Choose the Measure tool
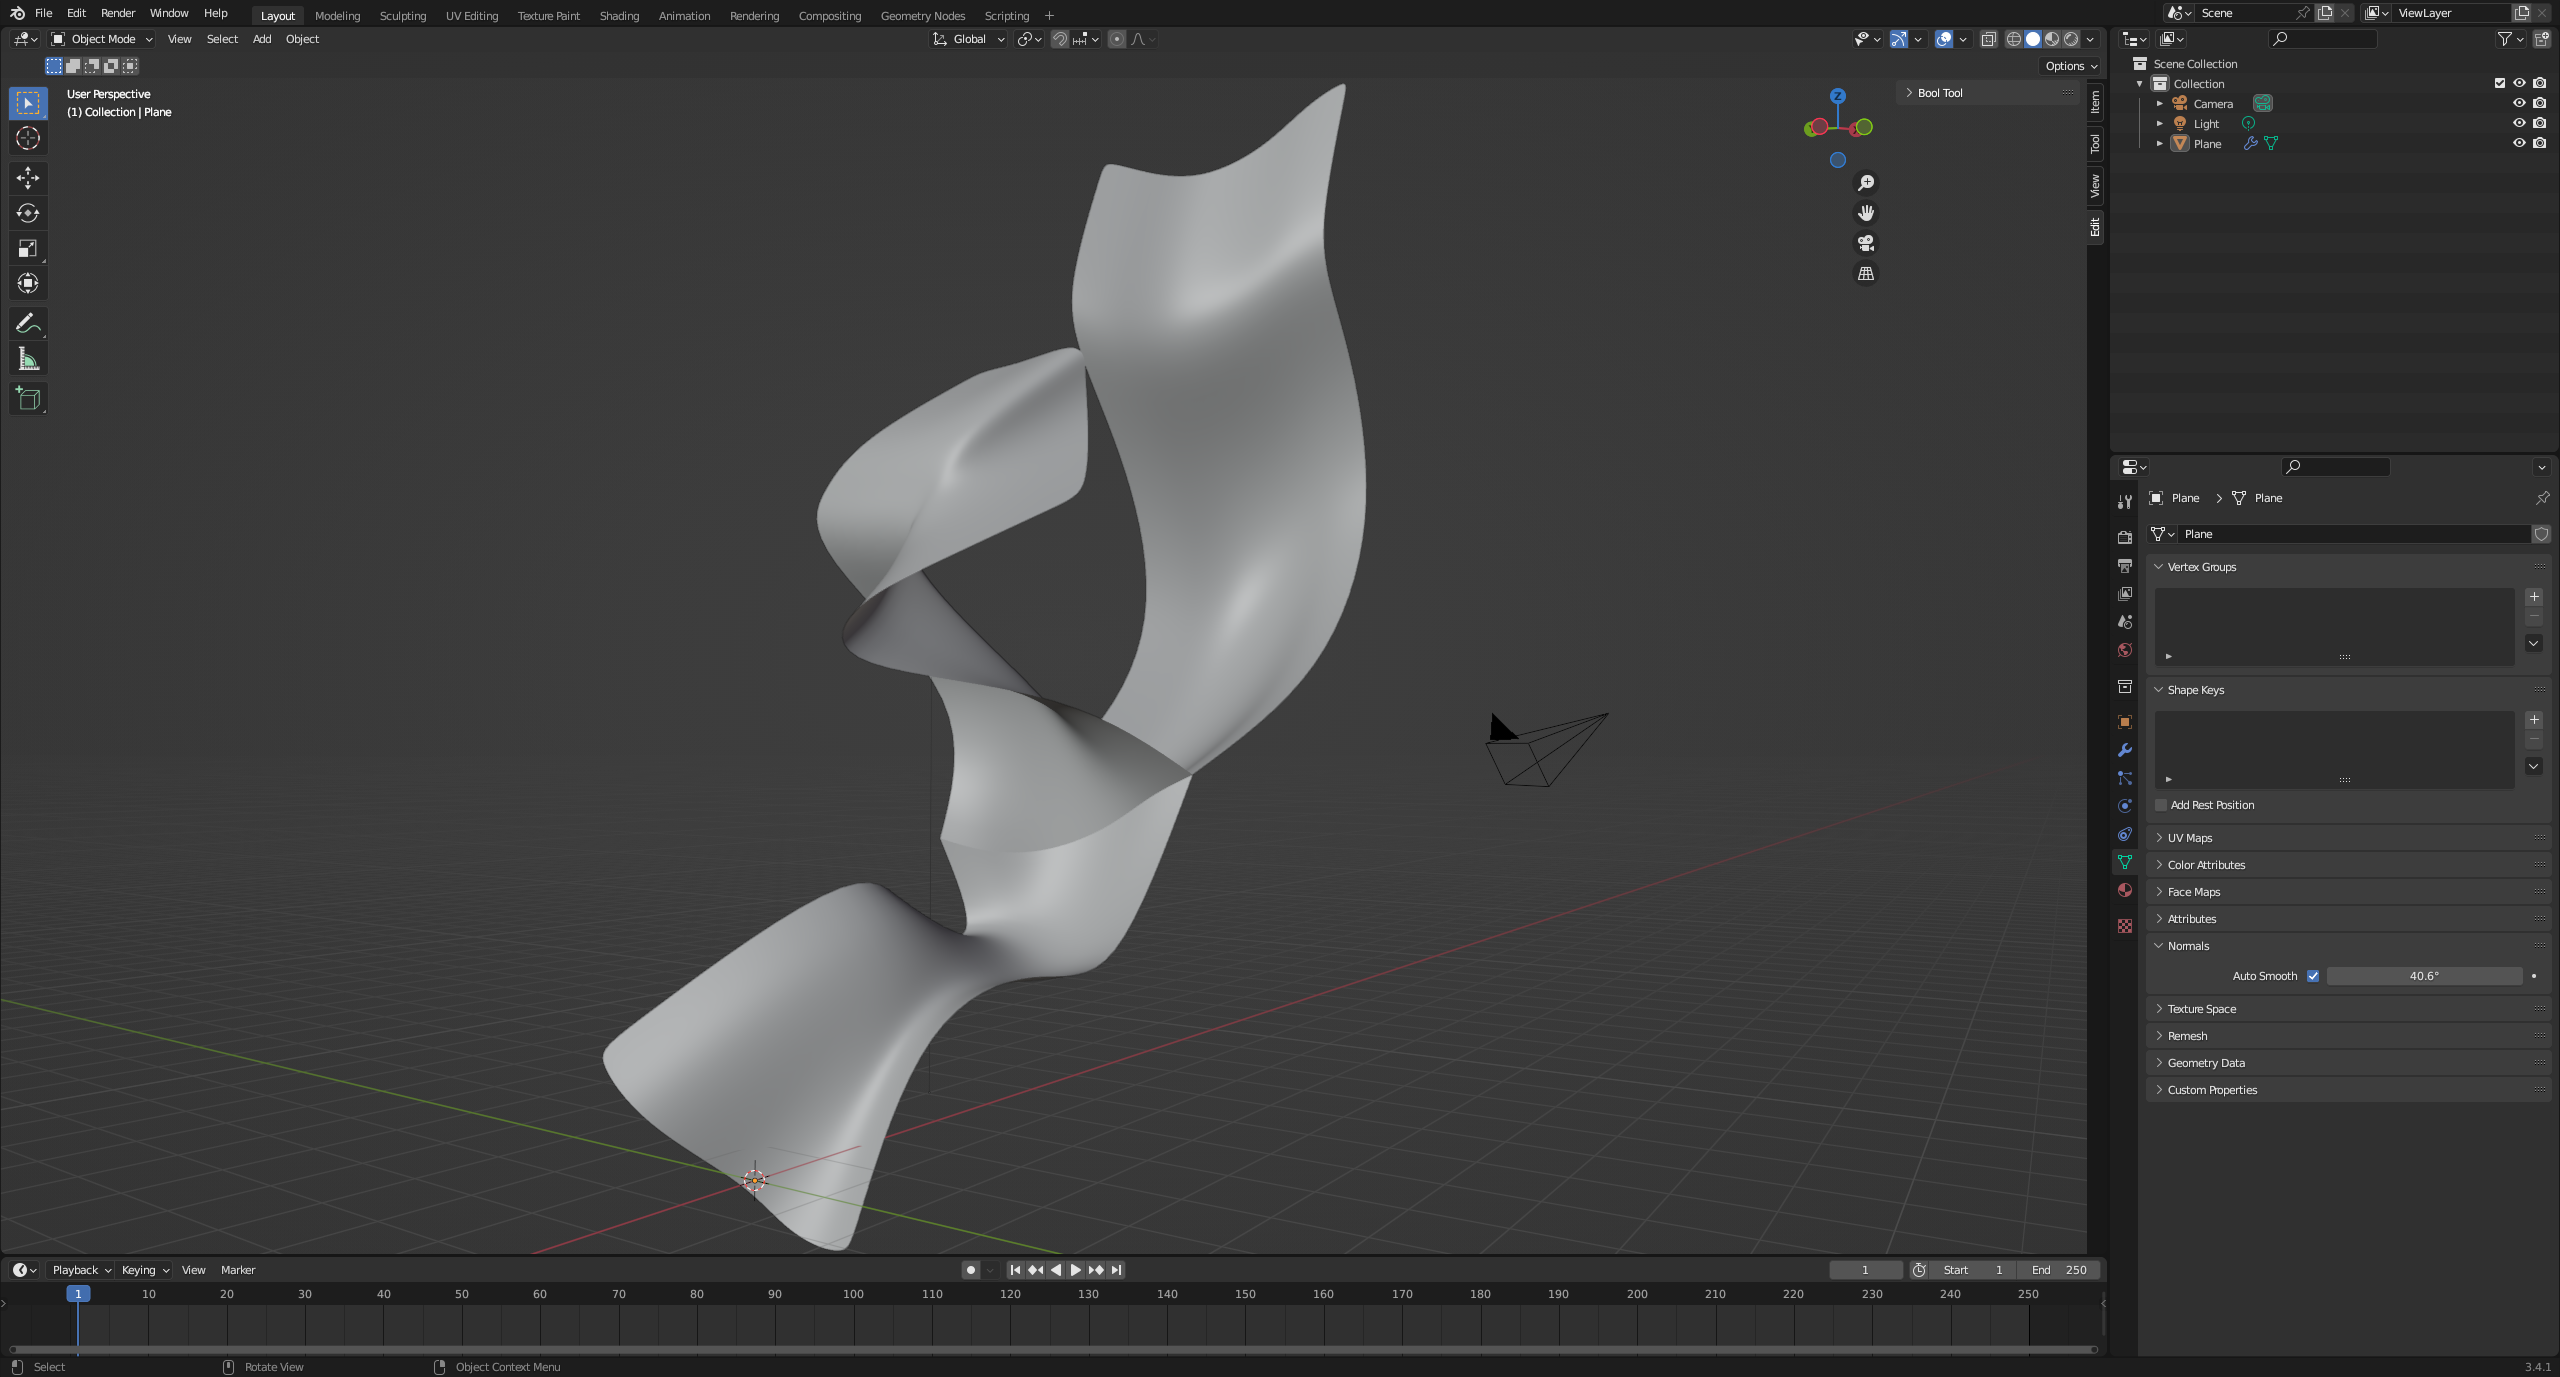2560x1377 pixels. coord(28,359)
